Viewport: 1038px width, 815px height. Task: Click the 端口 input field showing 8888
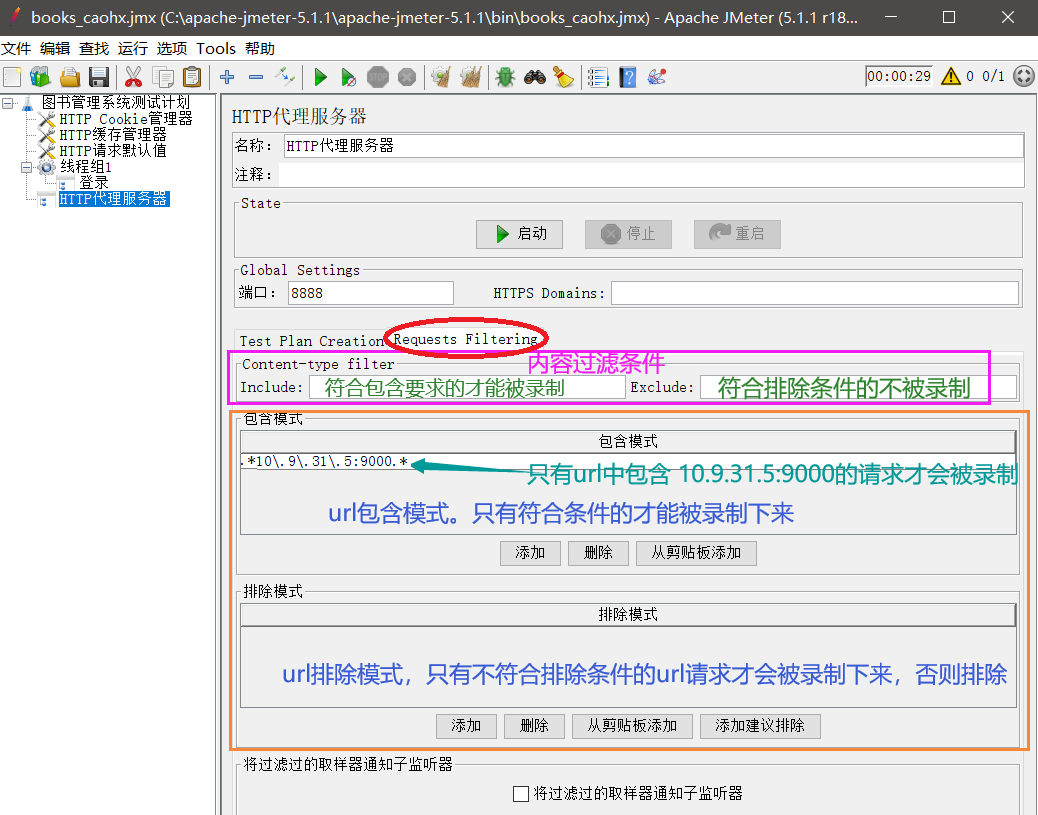tap(370, 292)
